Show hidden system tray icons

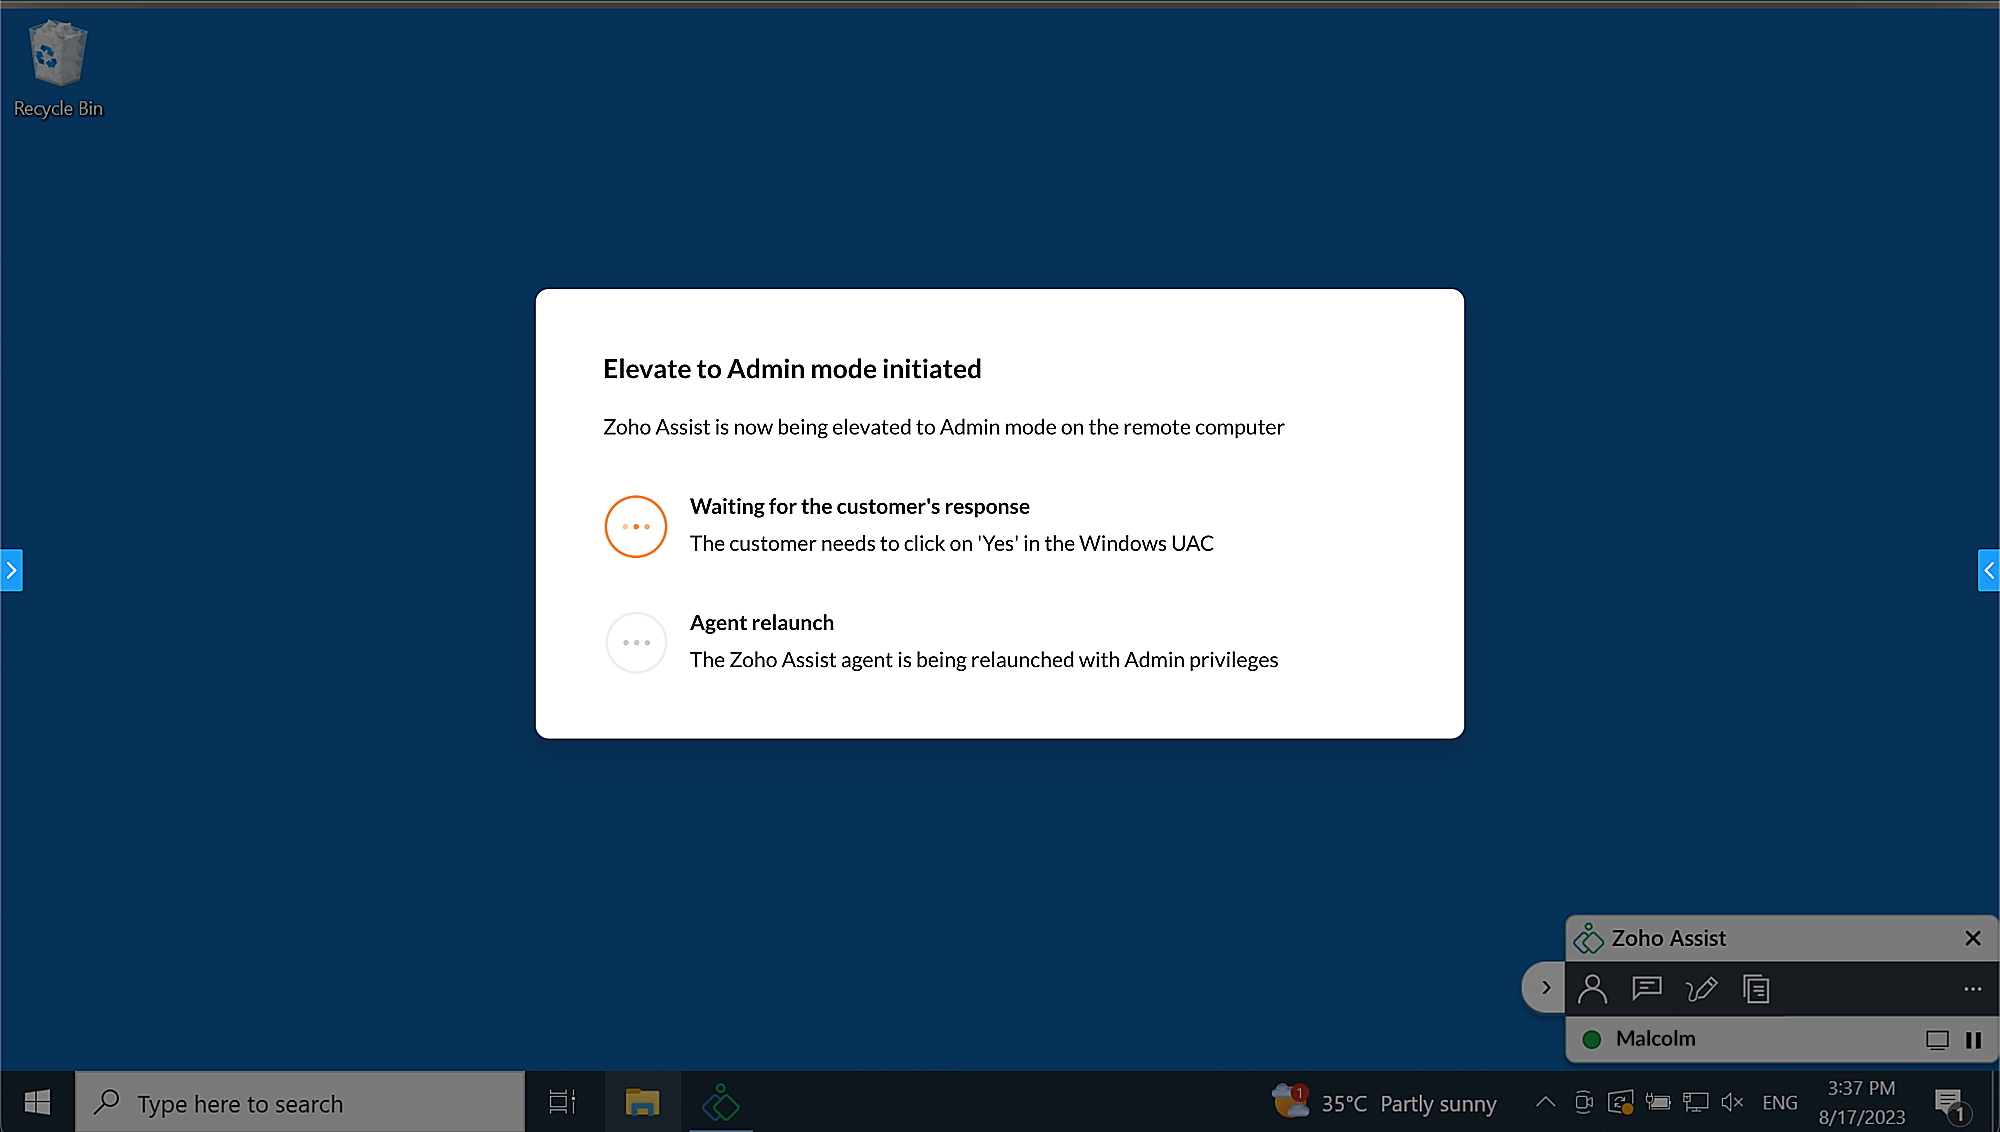[1545, 1102]
